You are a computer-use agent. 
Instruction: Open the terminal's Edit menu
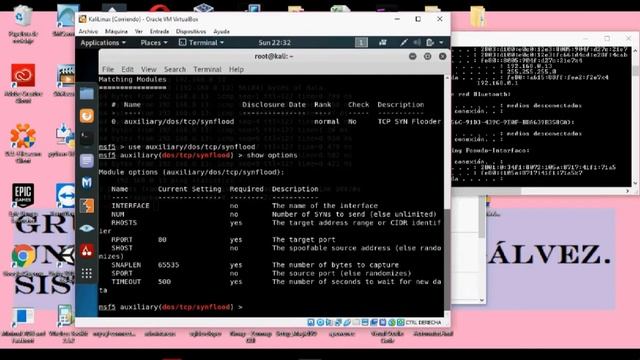127,69
